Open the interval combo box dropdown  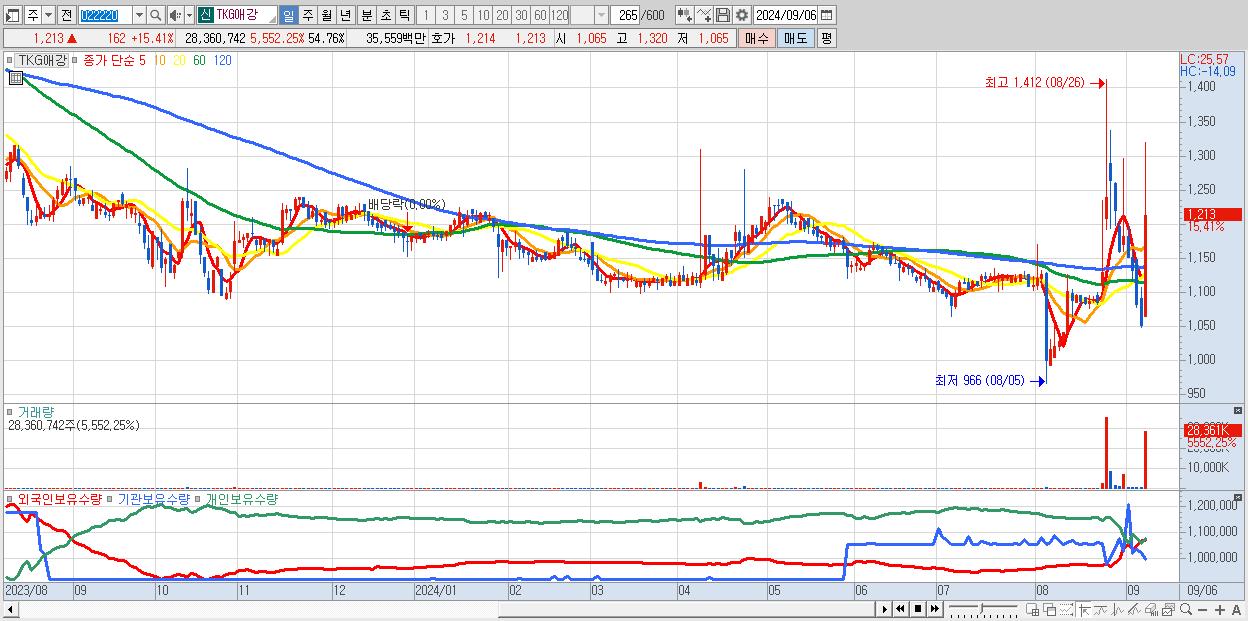[x=601, y=15]
